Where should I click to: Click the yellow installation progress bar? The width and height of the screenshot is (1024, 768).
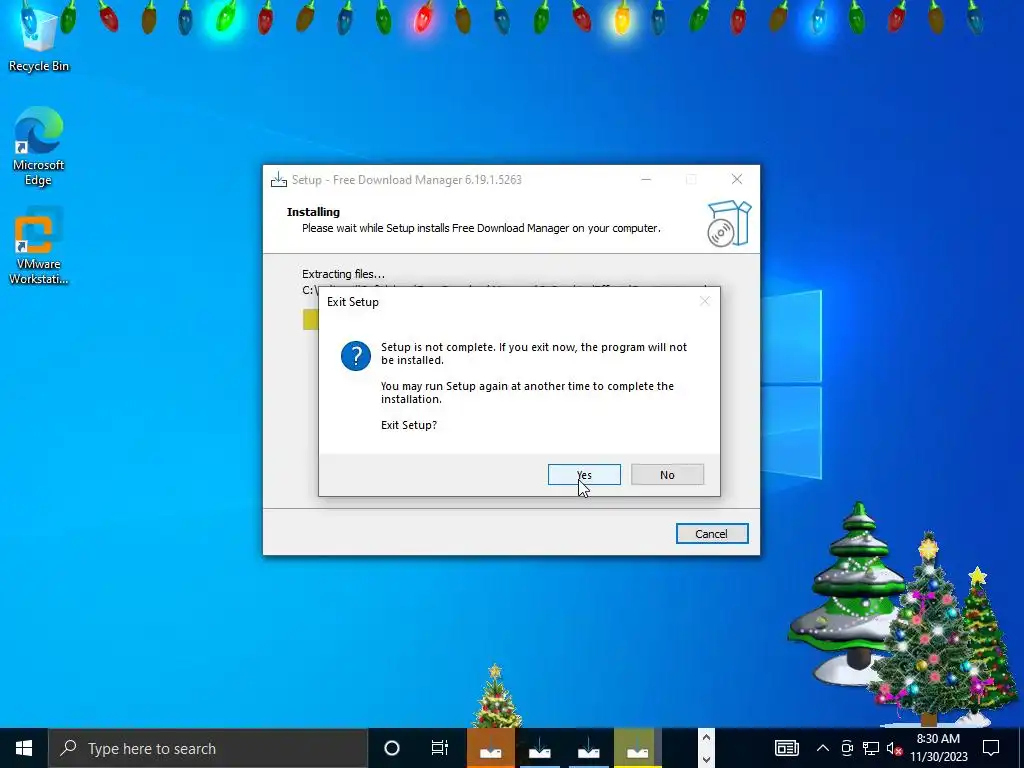311,319
